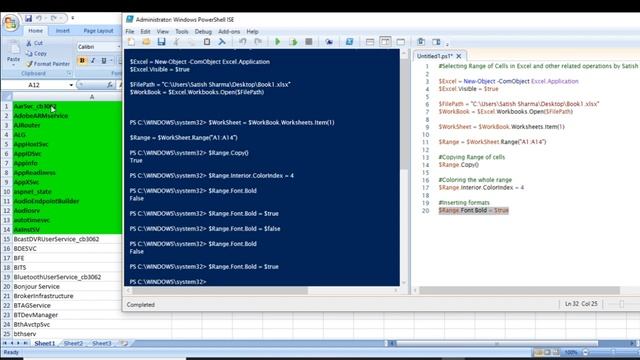Open the Tools menu in PowerShell ISE
The width and height of the screenshot is (640, 360).
182,31
